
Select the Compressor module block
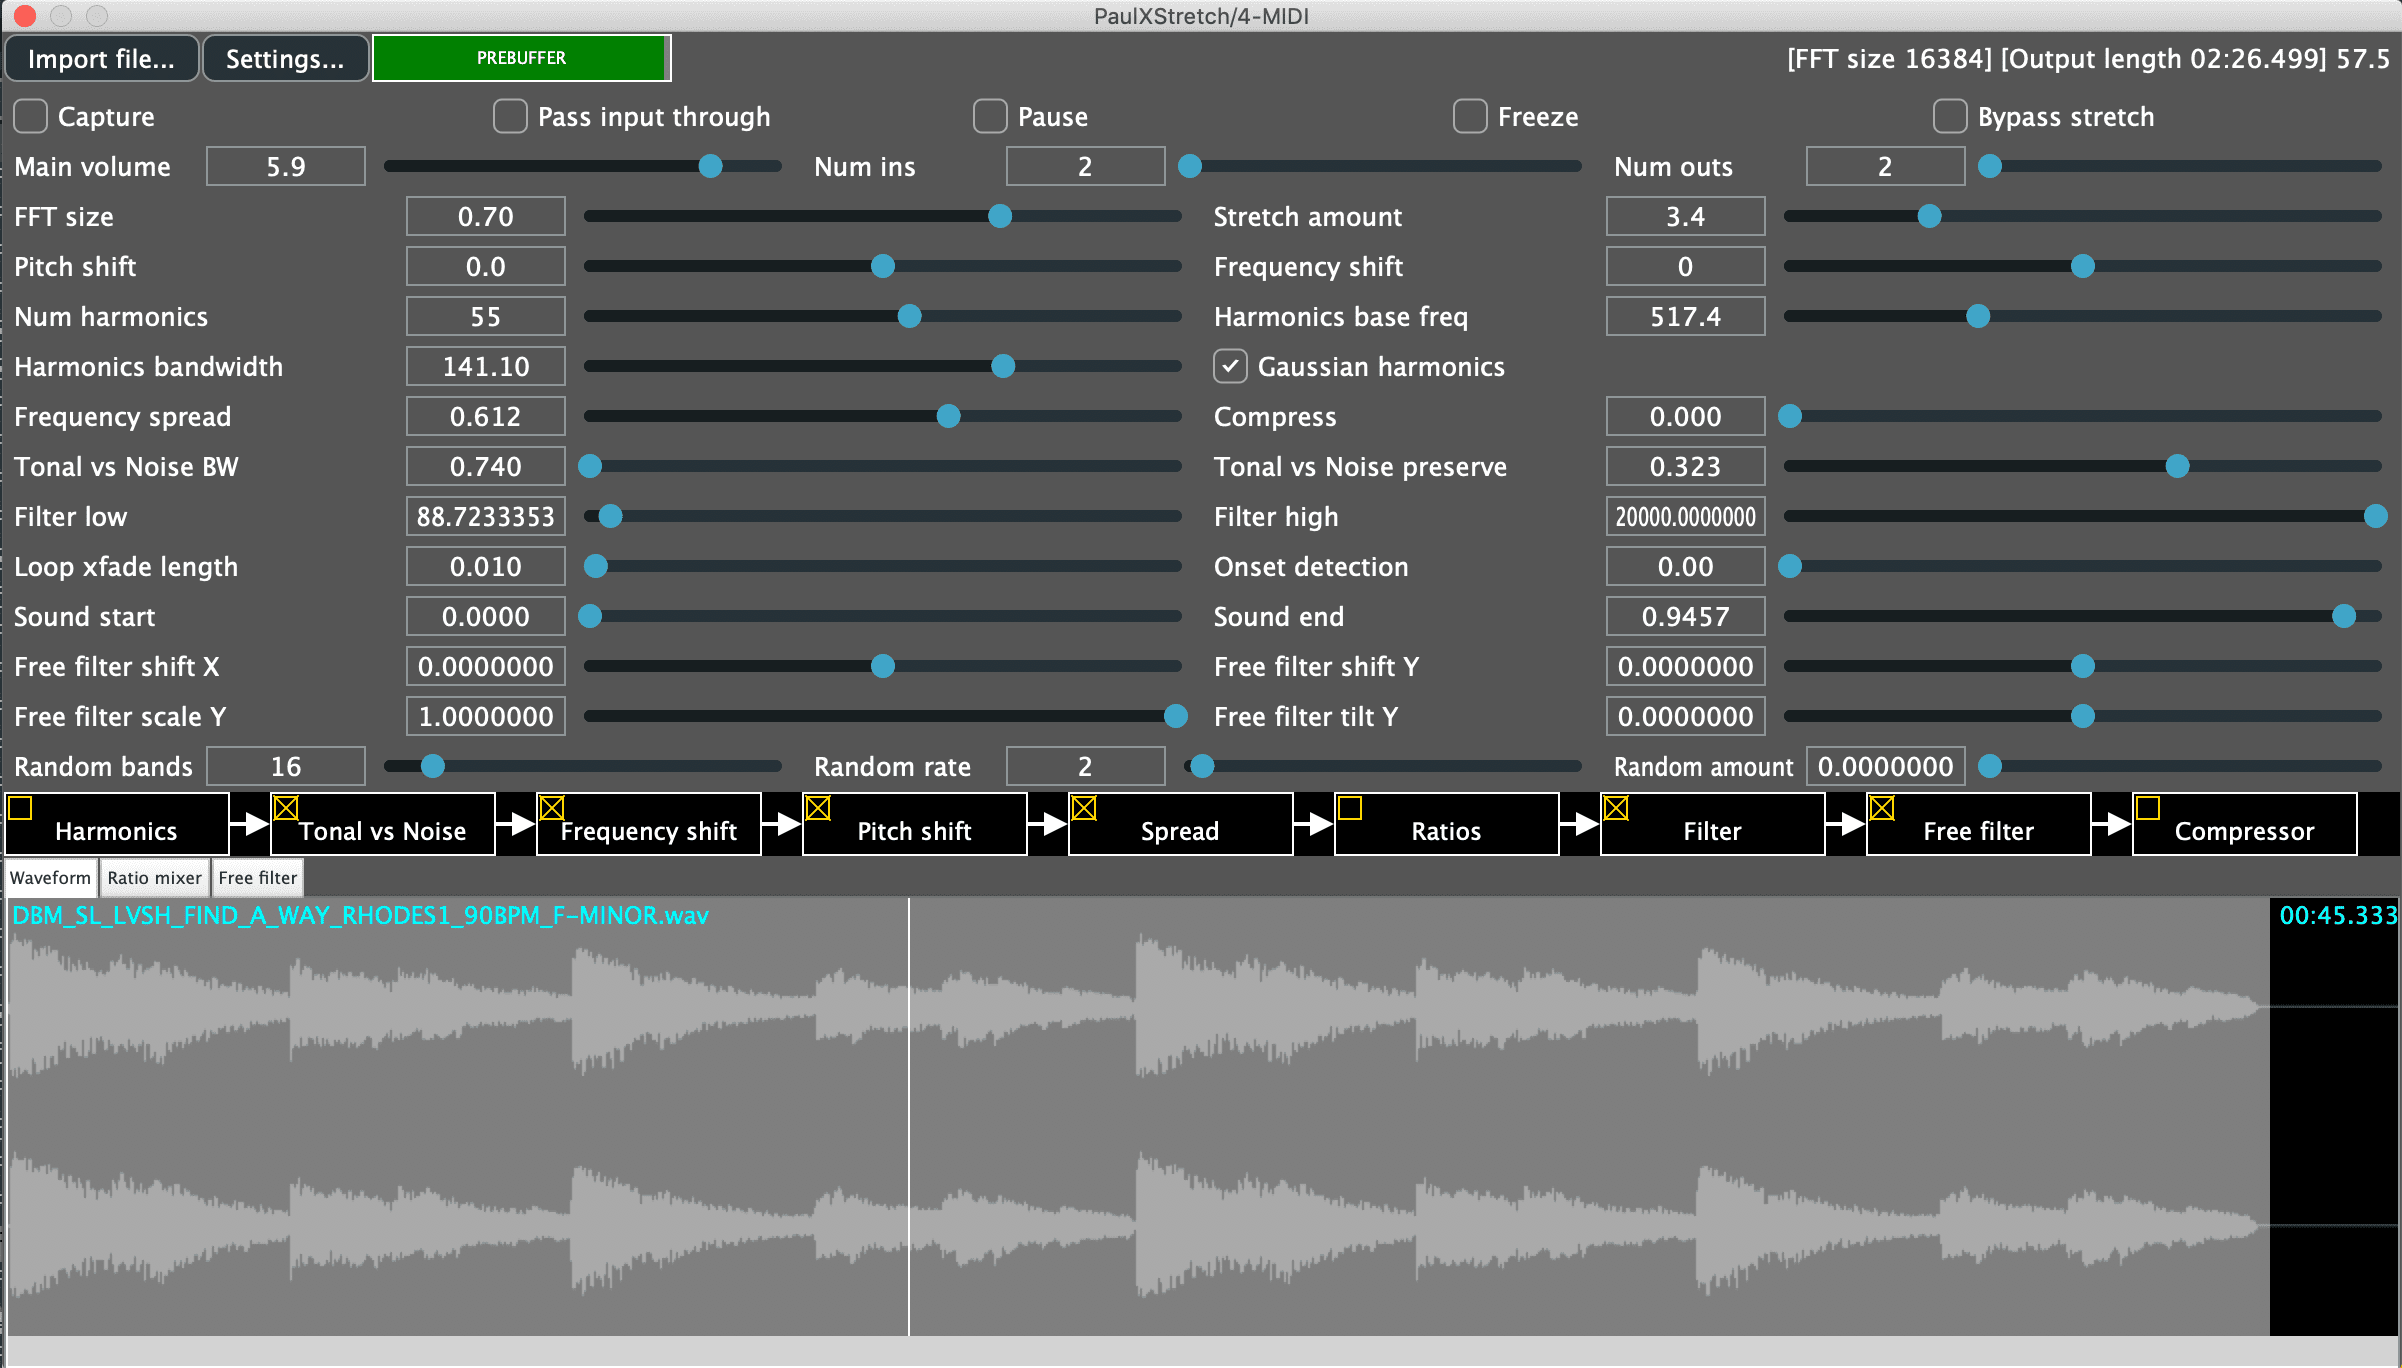click(2245, 825)
